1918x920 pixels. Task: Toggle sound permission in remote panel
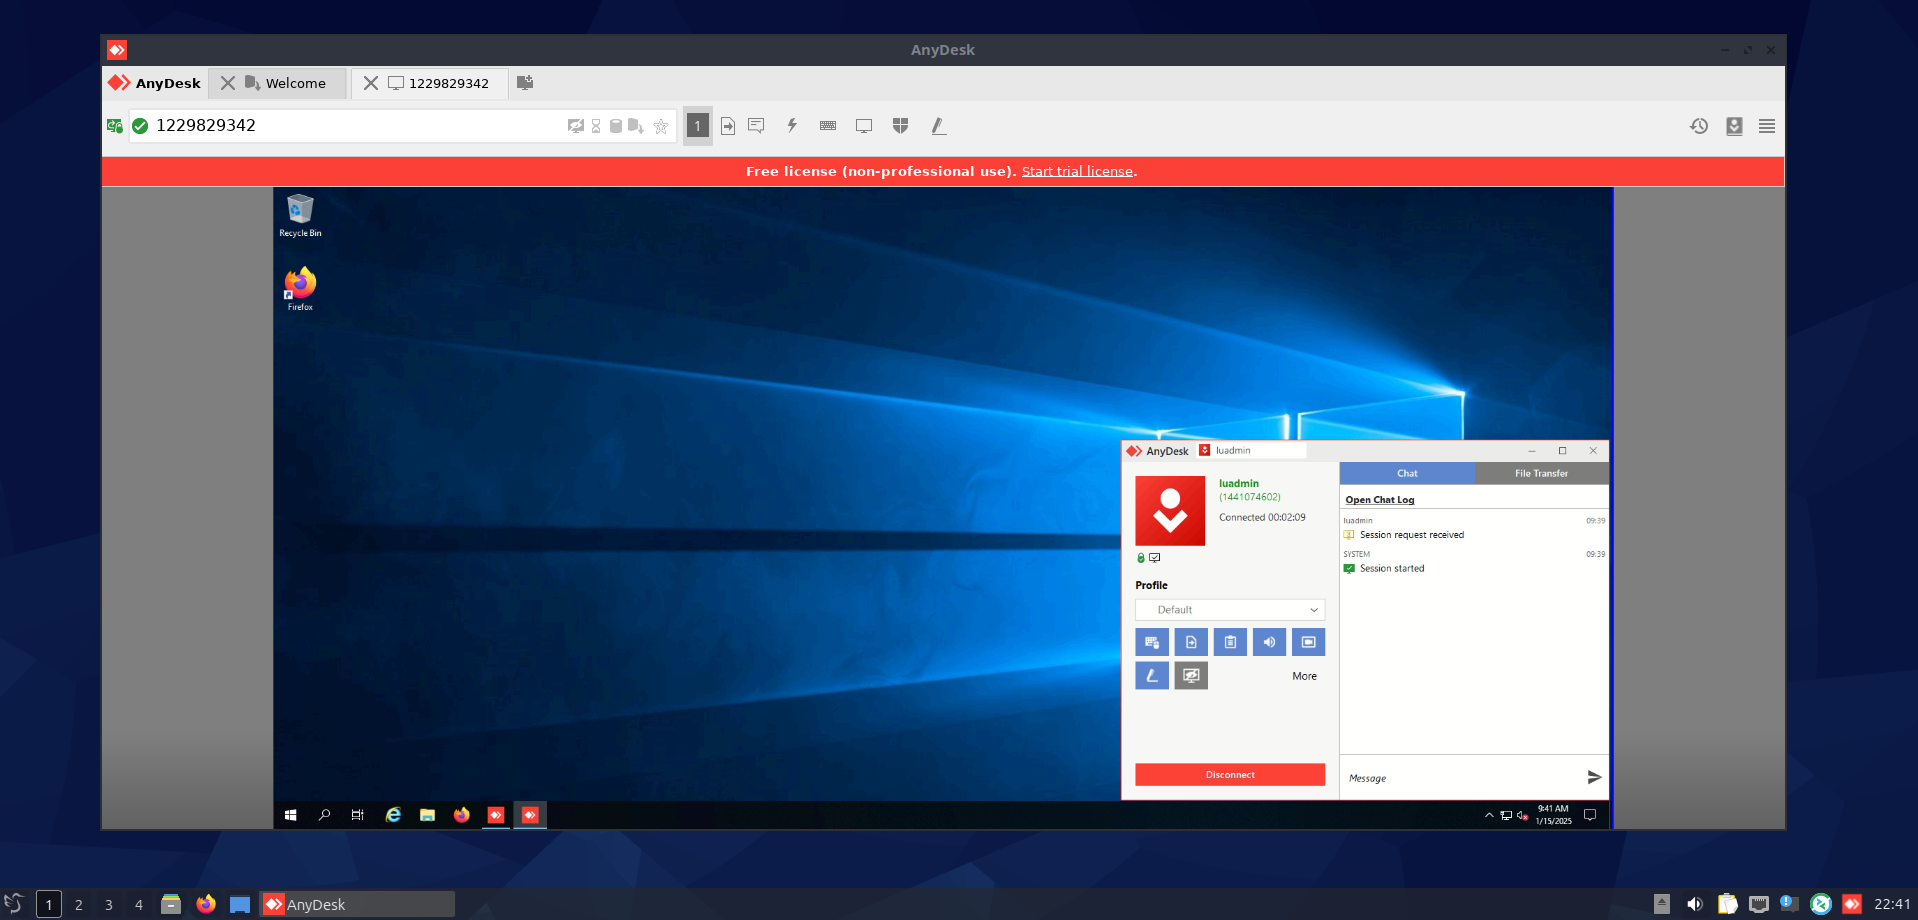click(1269, 642)
